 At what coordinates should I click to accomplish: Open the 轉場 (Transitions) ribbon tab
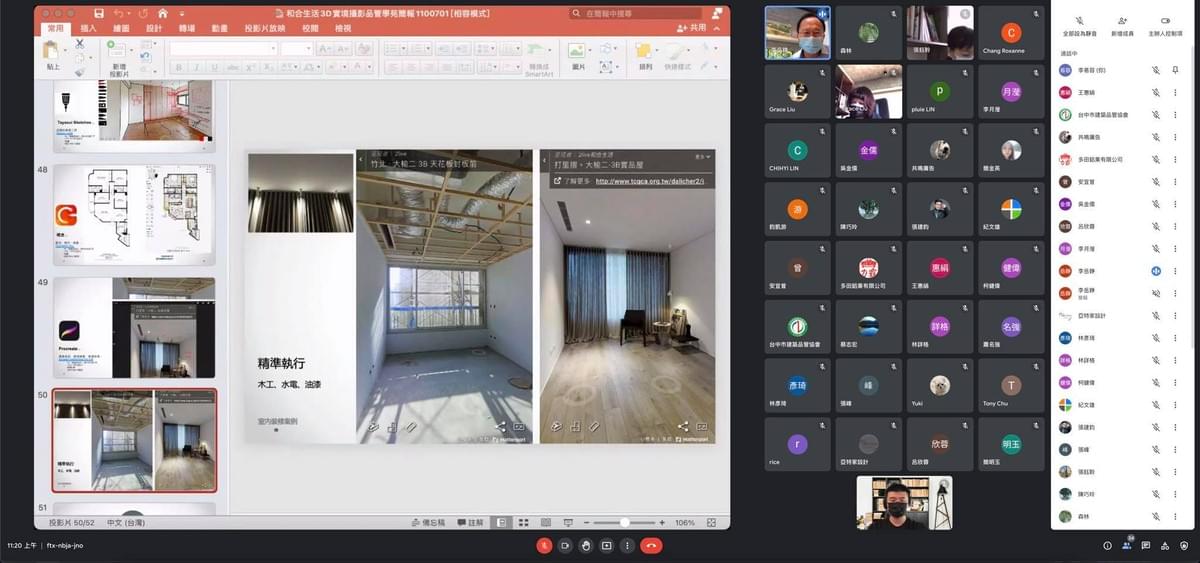click(x=187, y=29)
